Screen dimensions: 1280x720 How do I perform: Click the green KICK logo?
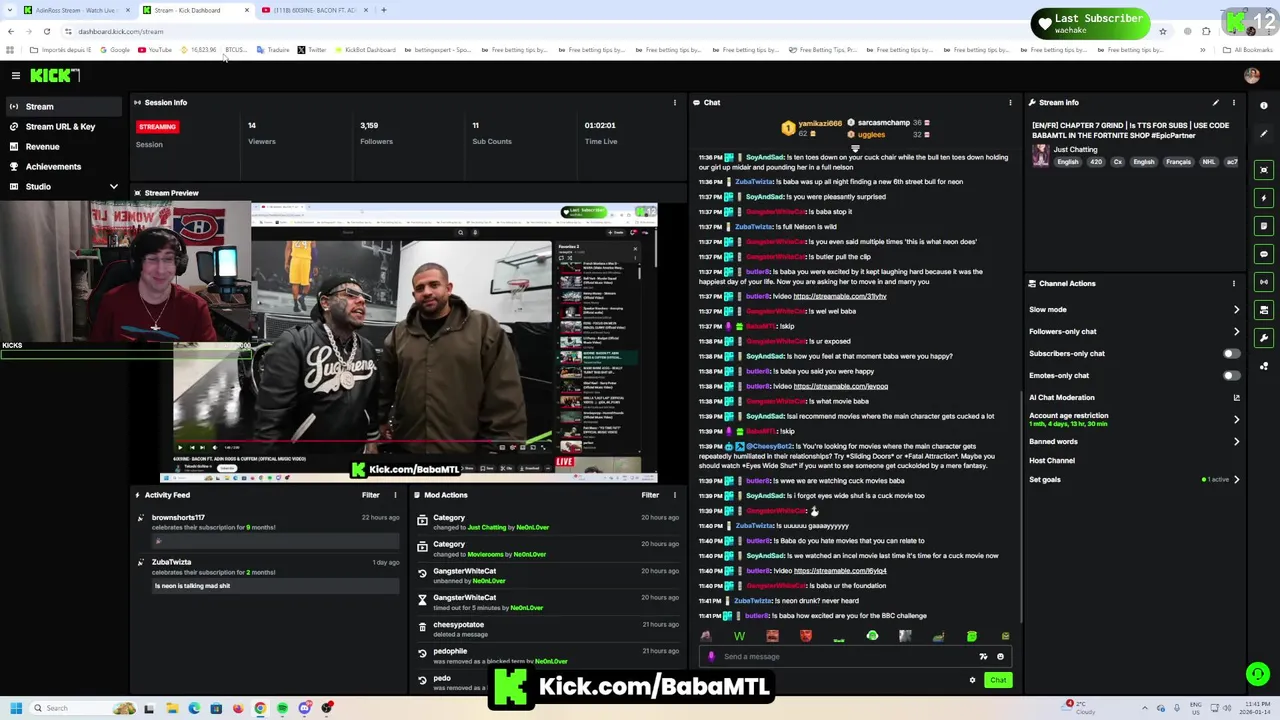pos(55,75)
